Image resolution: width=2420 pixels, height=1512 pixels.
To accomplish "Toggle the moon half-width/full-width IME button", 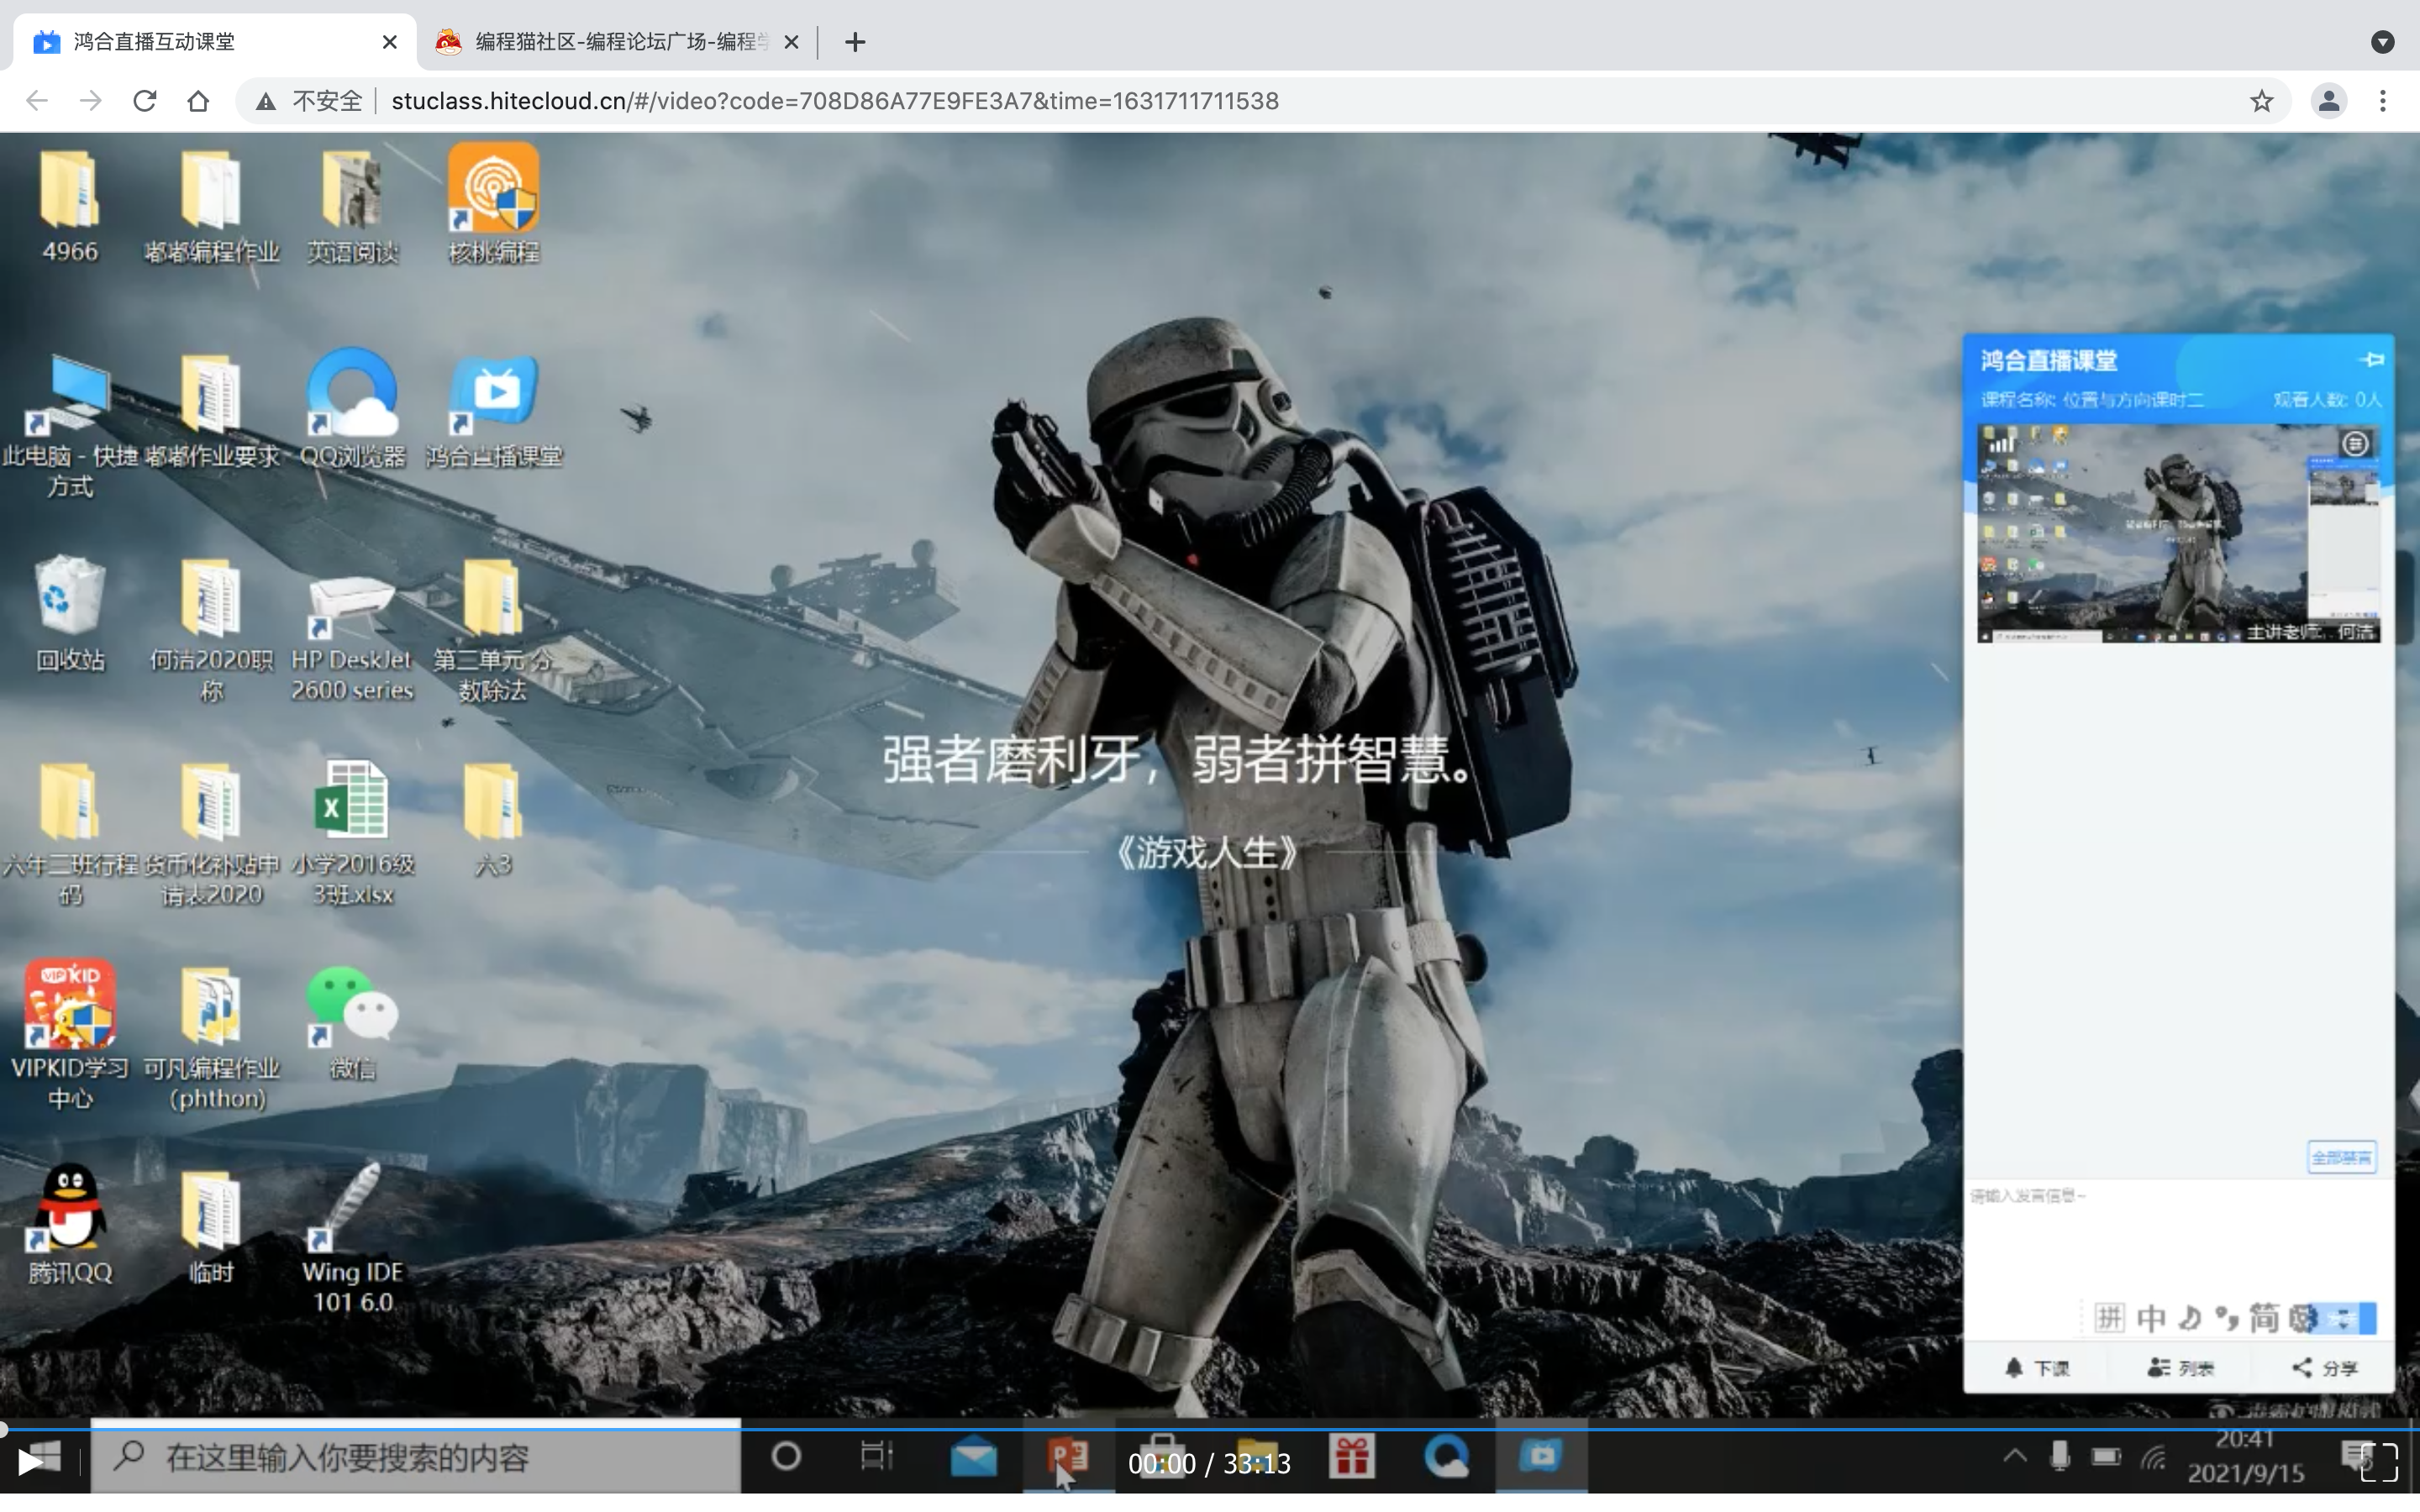I will coord(2190,1318).
